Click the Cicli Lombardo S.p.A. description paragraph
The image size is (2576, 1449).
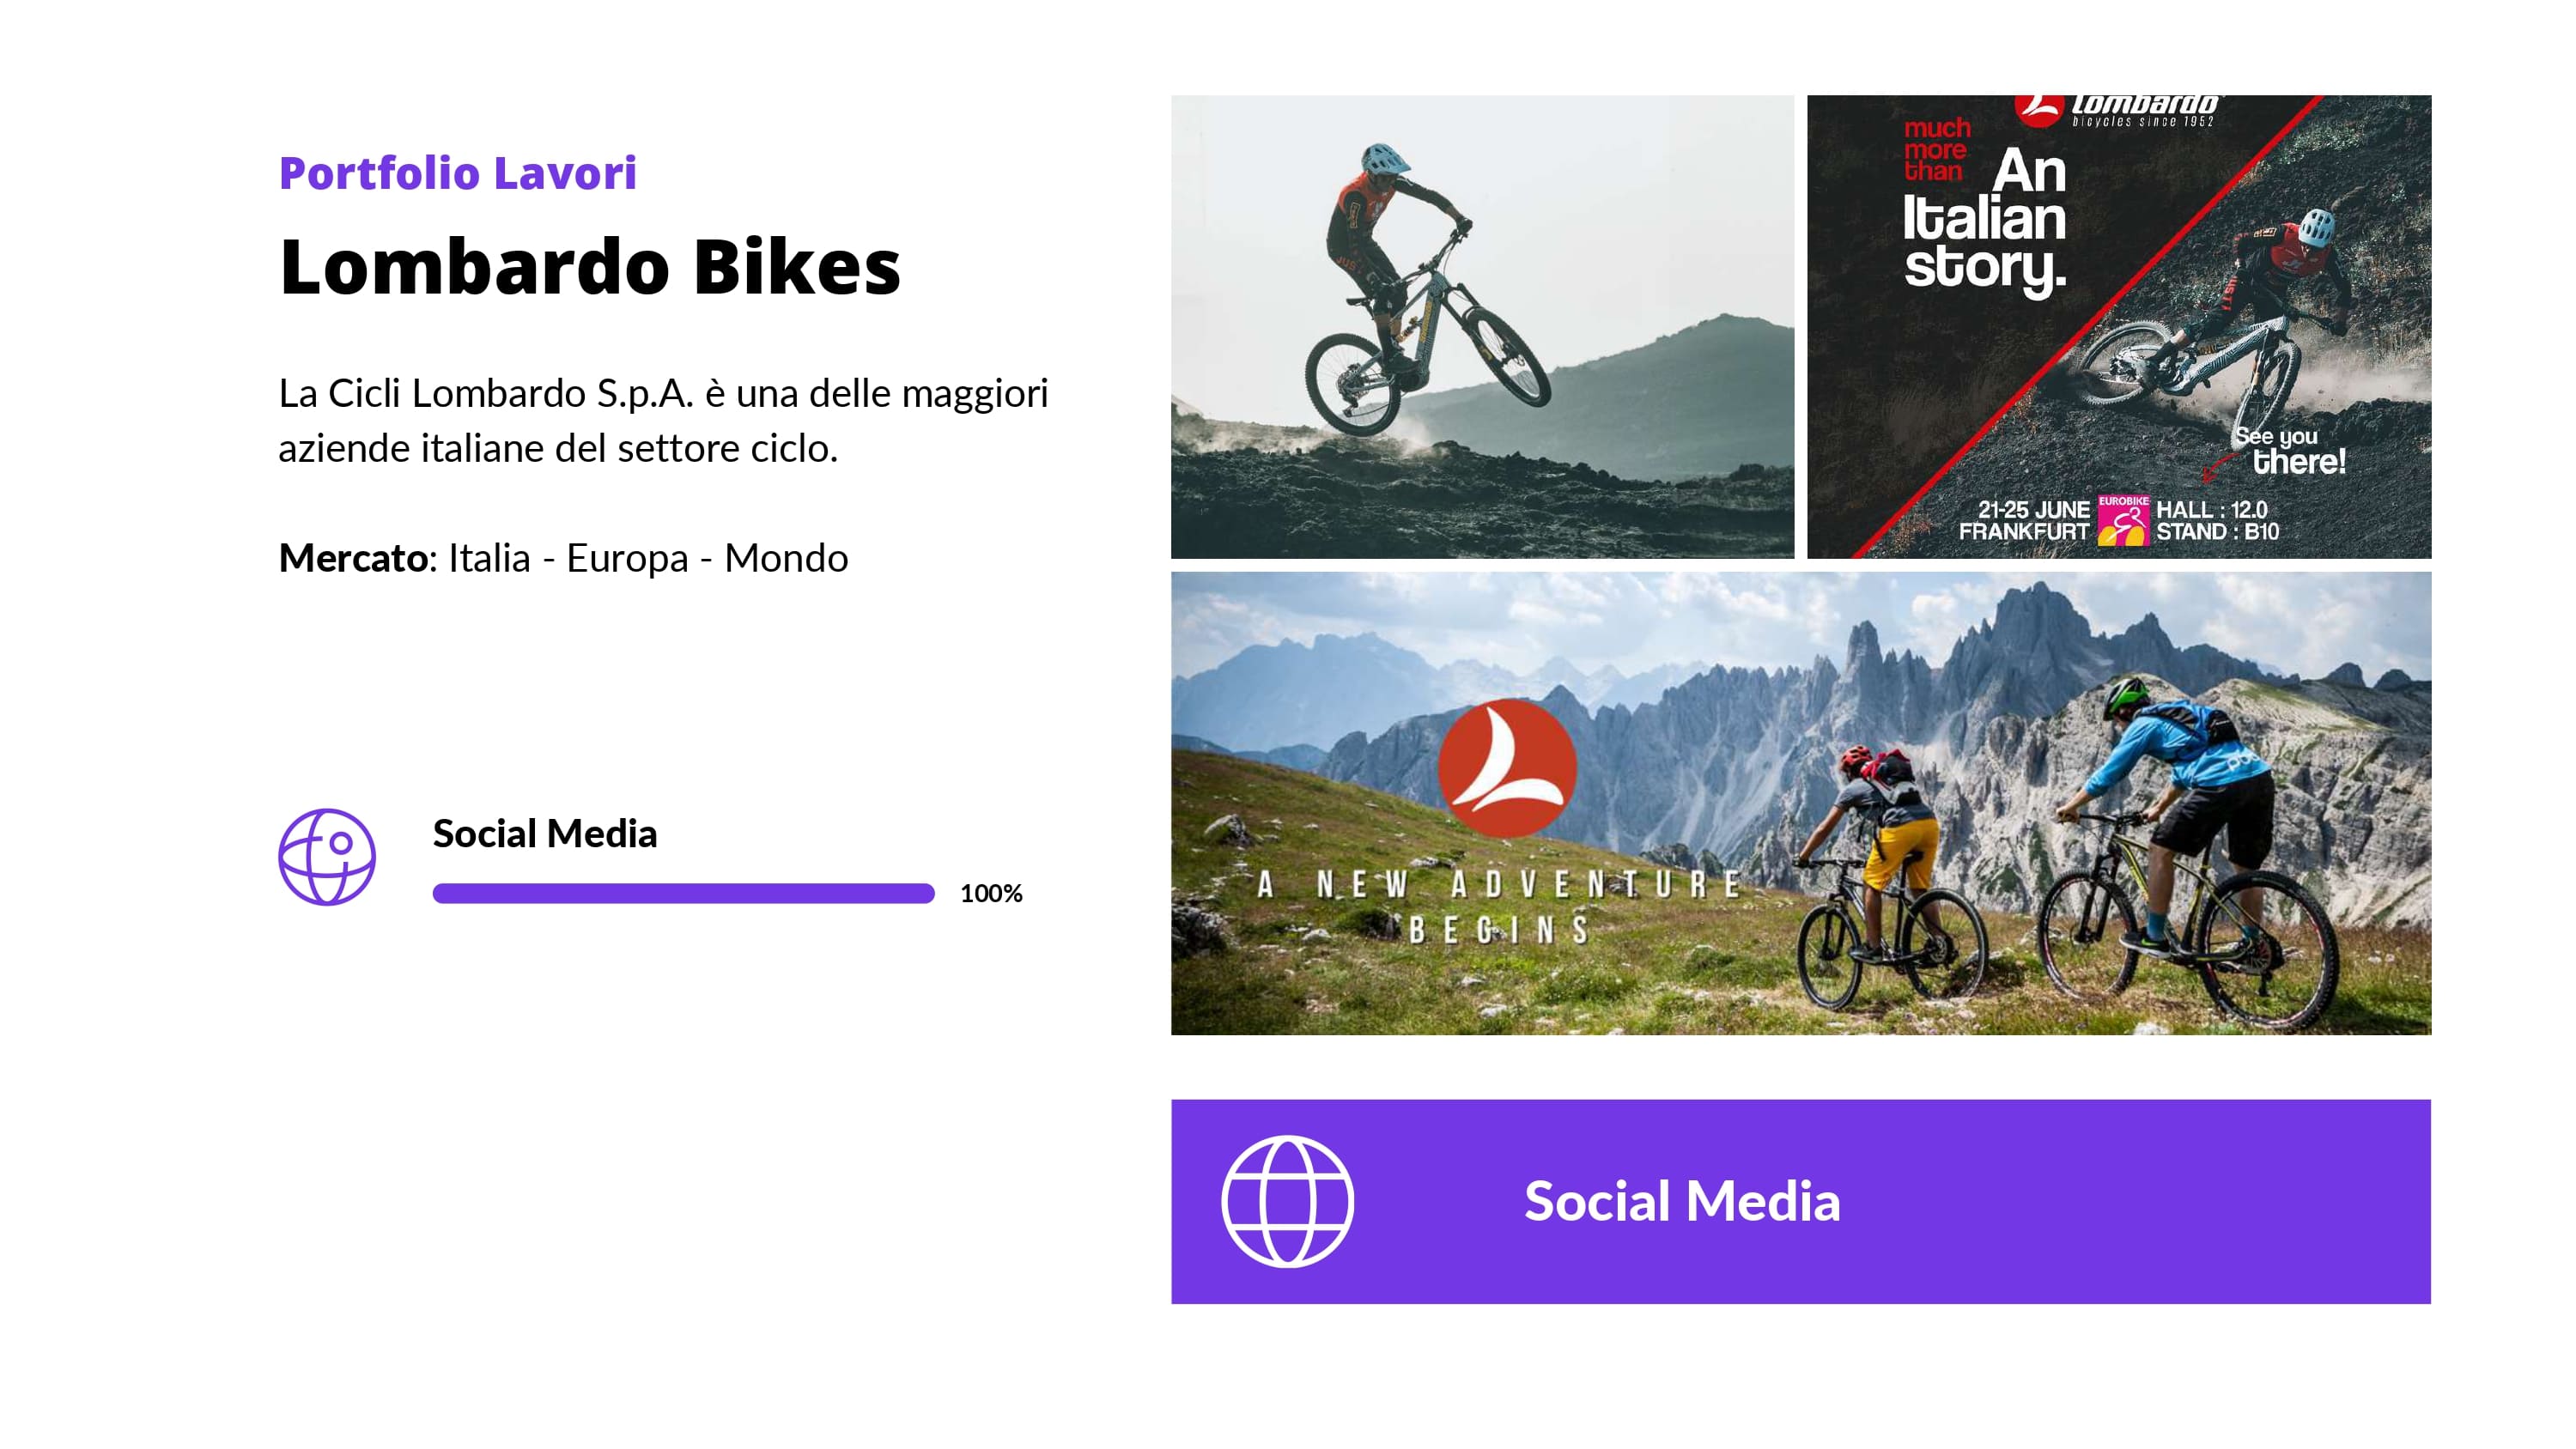[662, 420]
